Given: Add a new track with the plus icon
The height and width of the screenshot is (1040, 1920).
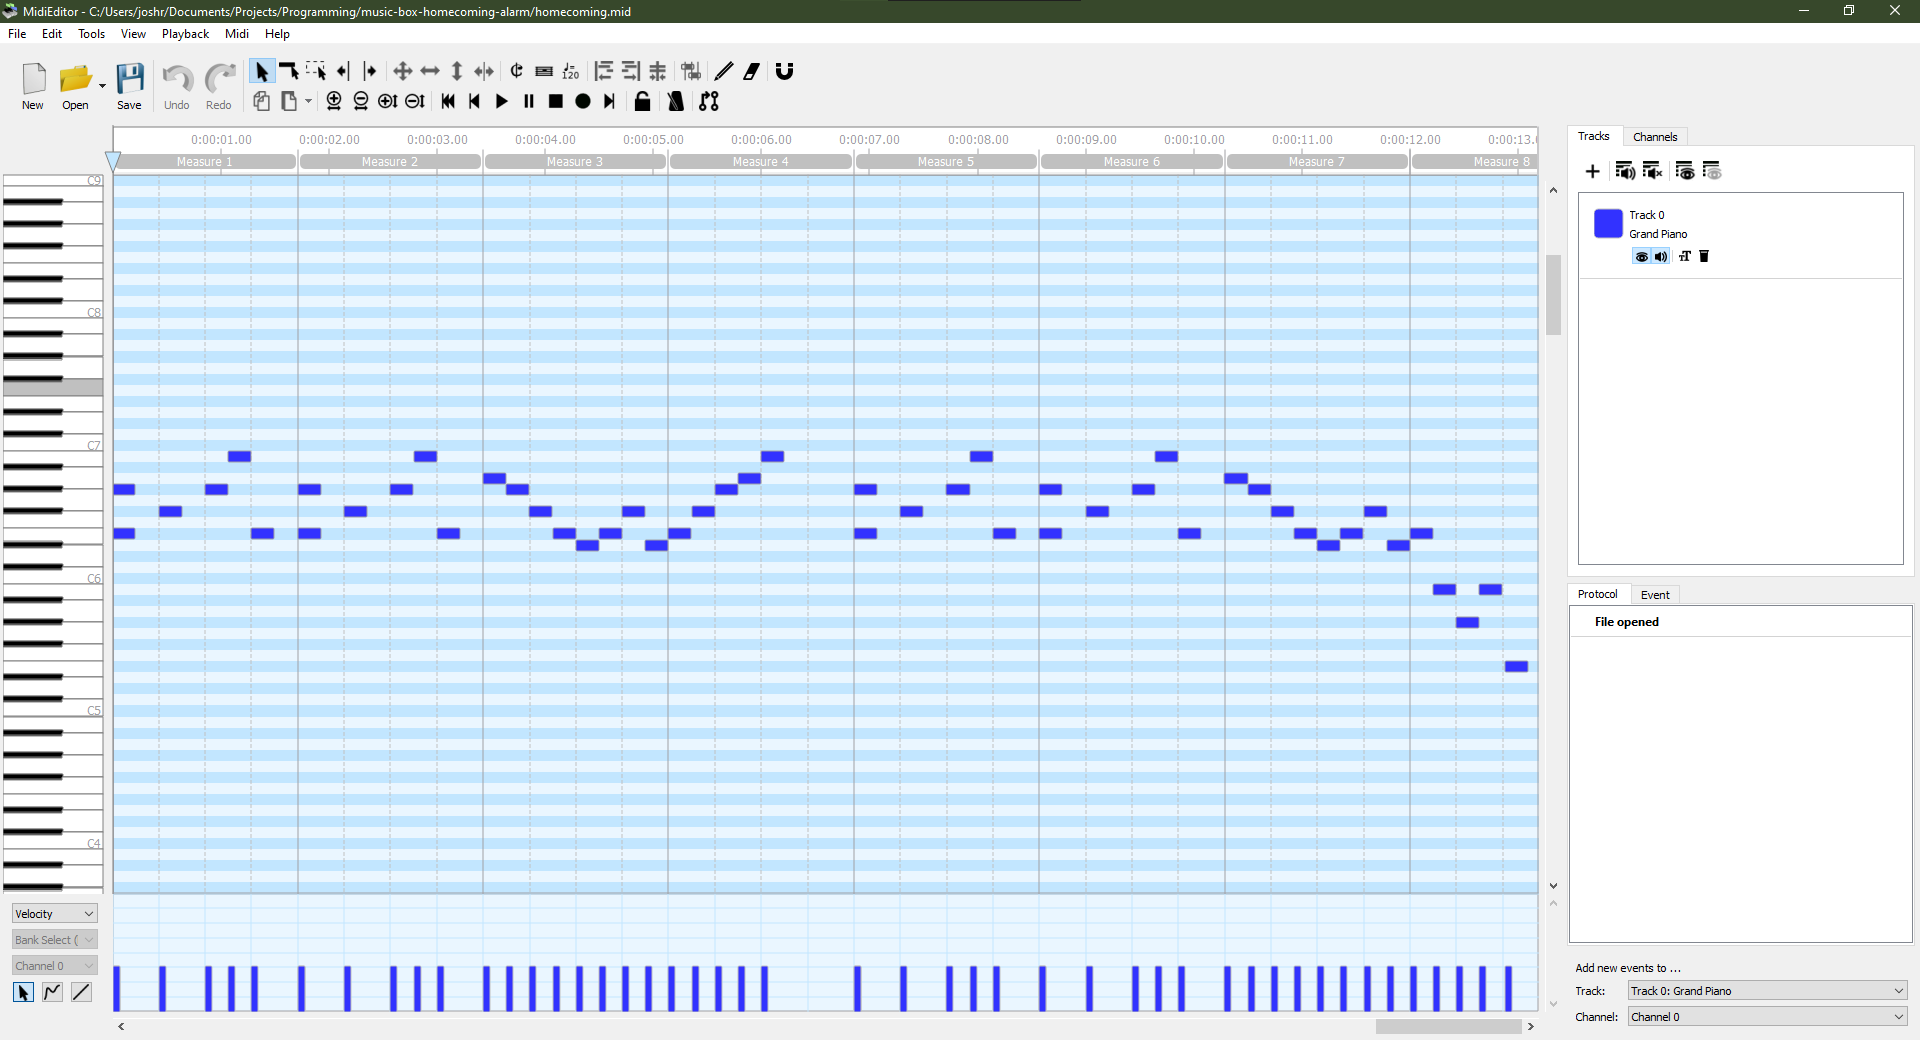Looking at the screenshot, I should (x=1593, y=171).
